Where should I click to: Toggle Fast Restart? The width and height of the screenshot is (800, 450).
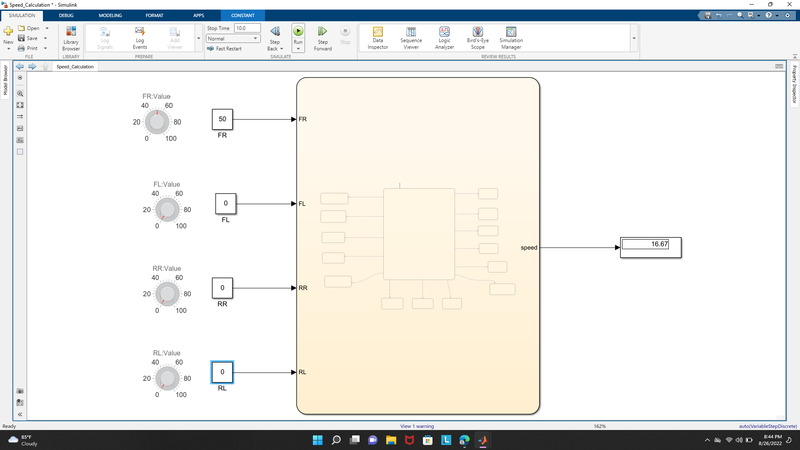click(224, 48)
